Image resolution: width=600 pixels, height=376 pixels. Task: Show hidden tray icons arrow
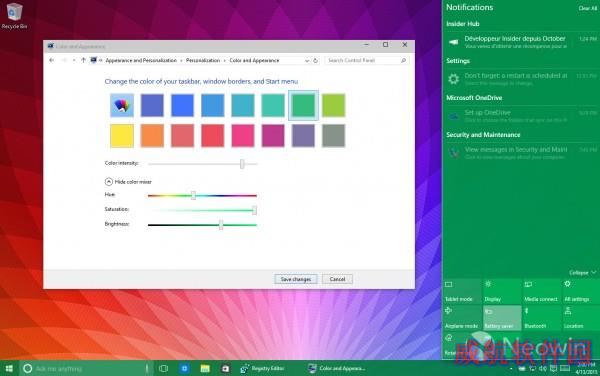511,369
